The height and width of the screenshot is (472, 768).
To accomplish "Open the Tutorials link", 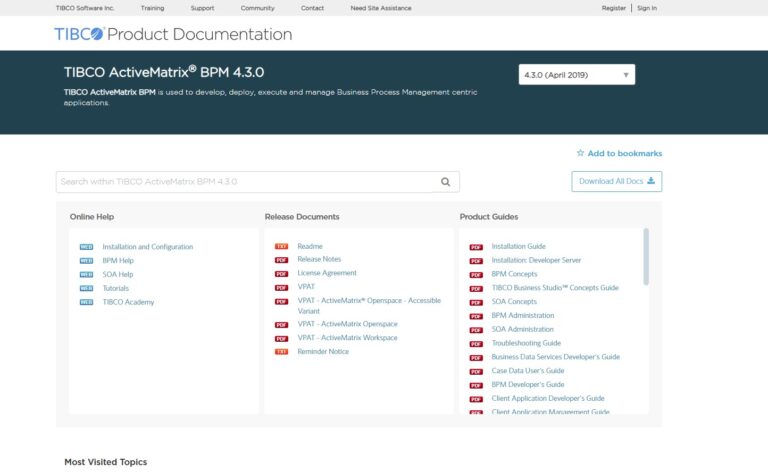I will pos(116,288).
